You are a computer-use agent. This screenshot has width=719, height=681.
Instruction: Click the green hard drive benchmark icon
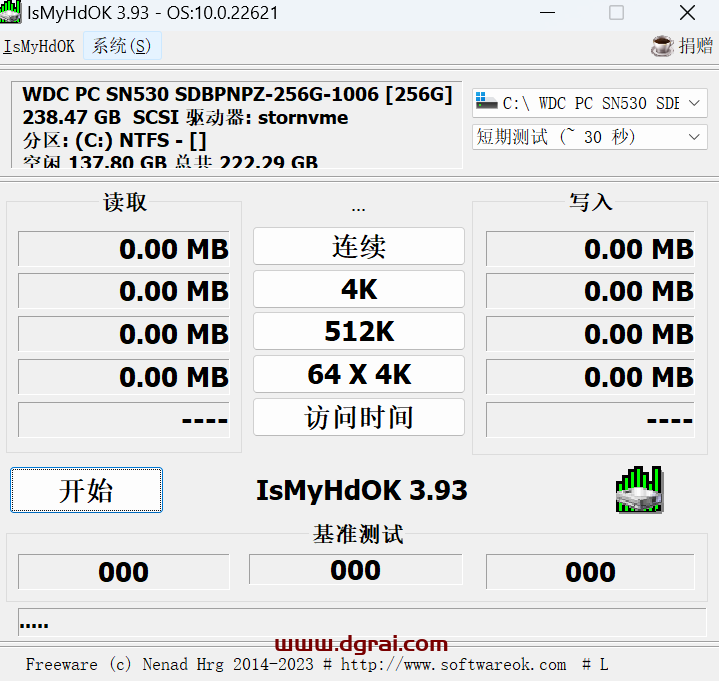639,489
